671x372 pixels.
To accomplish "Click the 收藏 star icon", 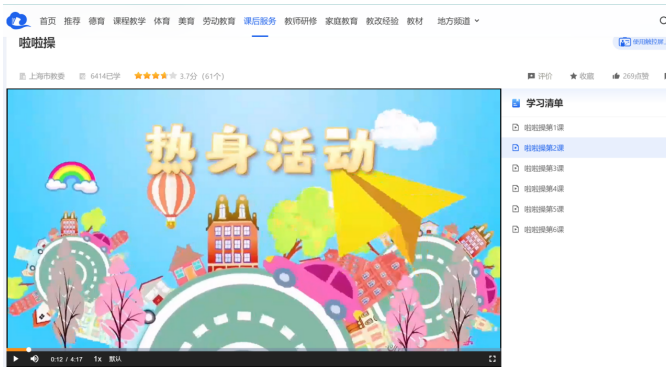I will coord(573,76).
